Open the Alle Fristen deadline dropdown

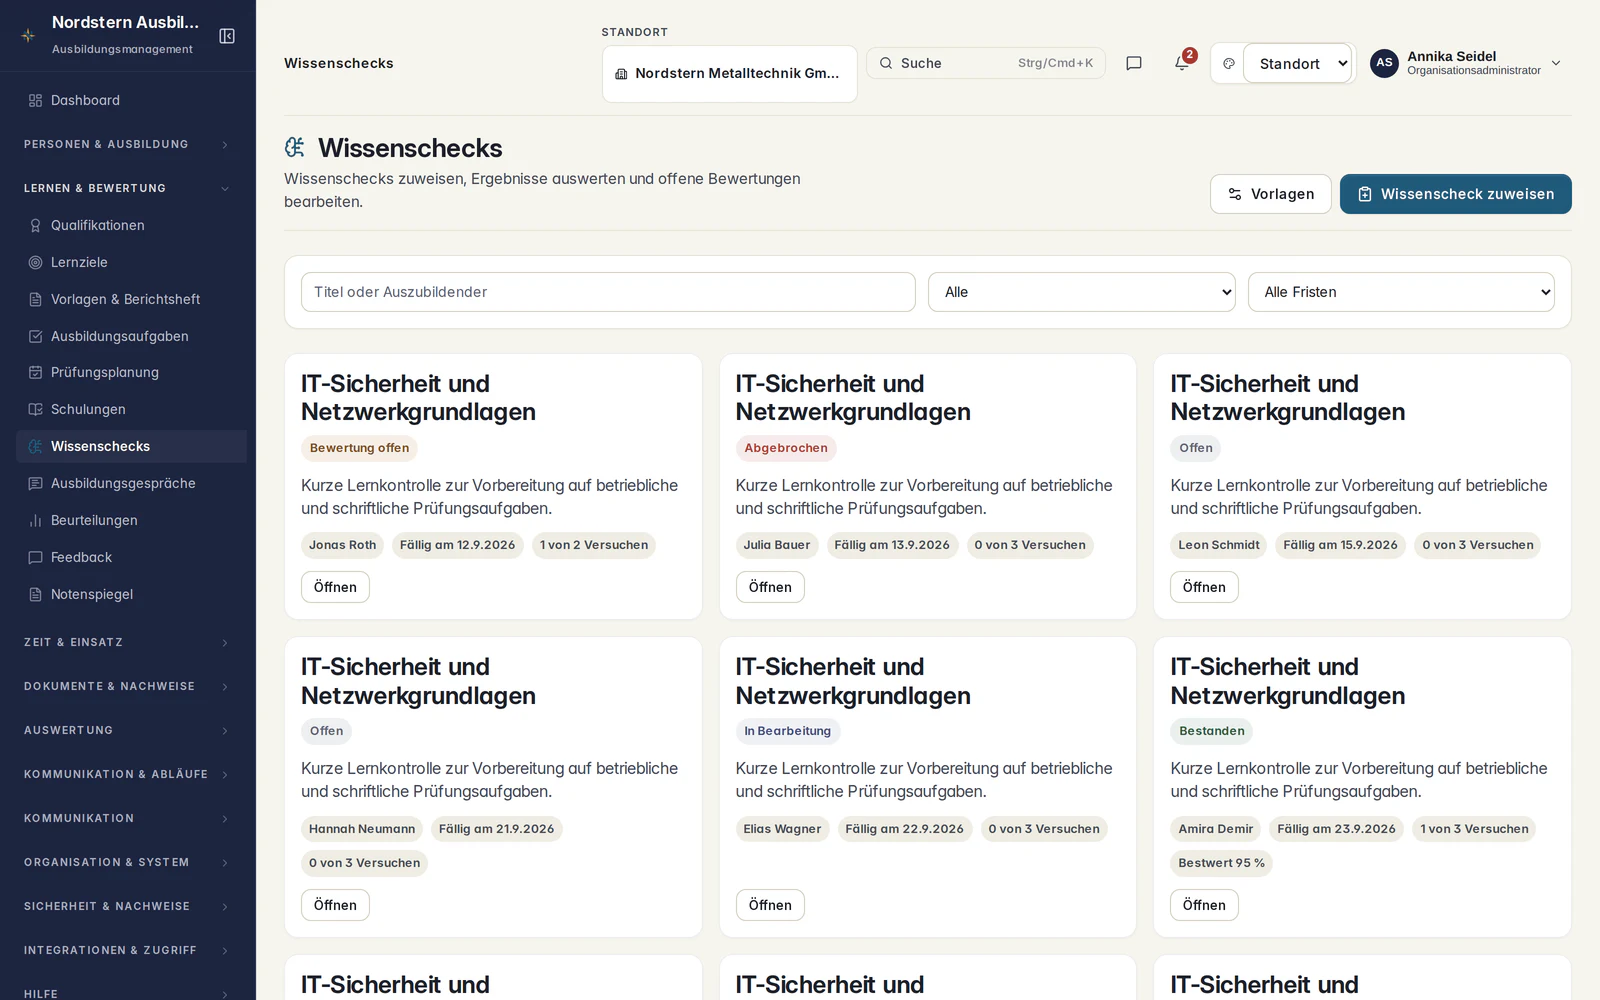coord(1401,292)
